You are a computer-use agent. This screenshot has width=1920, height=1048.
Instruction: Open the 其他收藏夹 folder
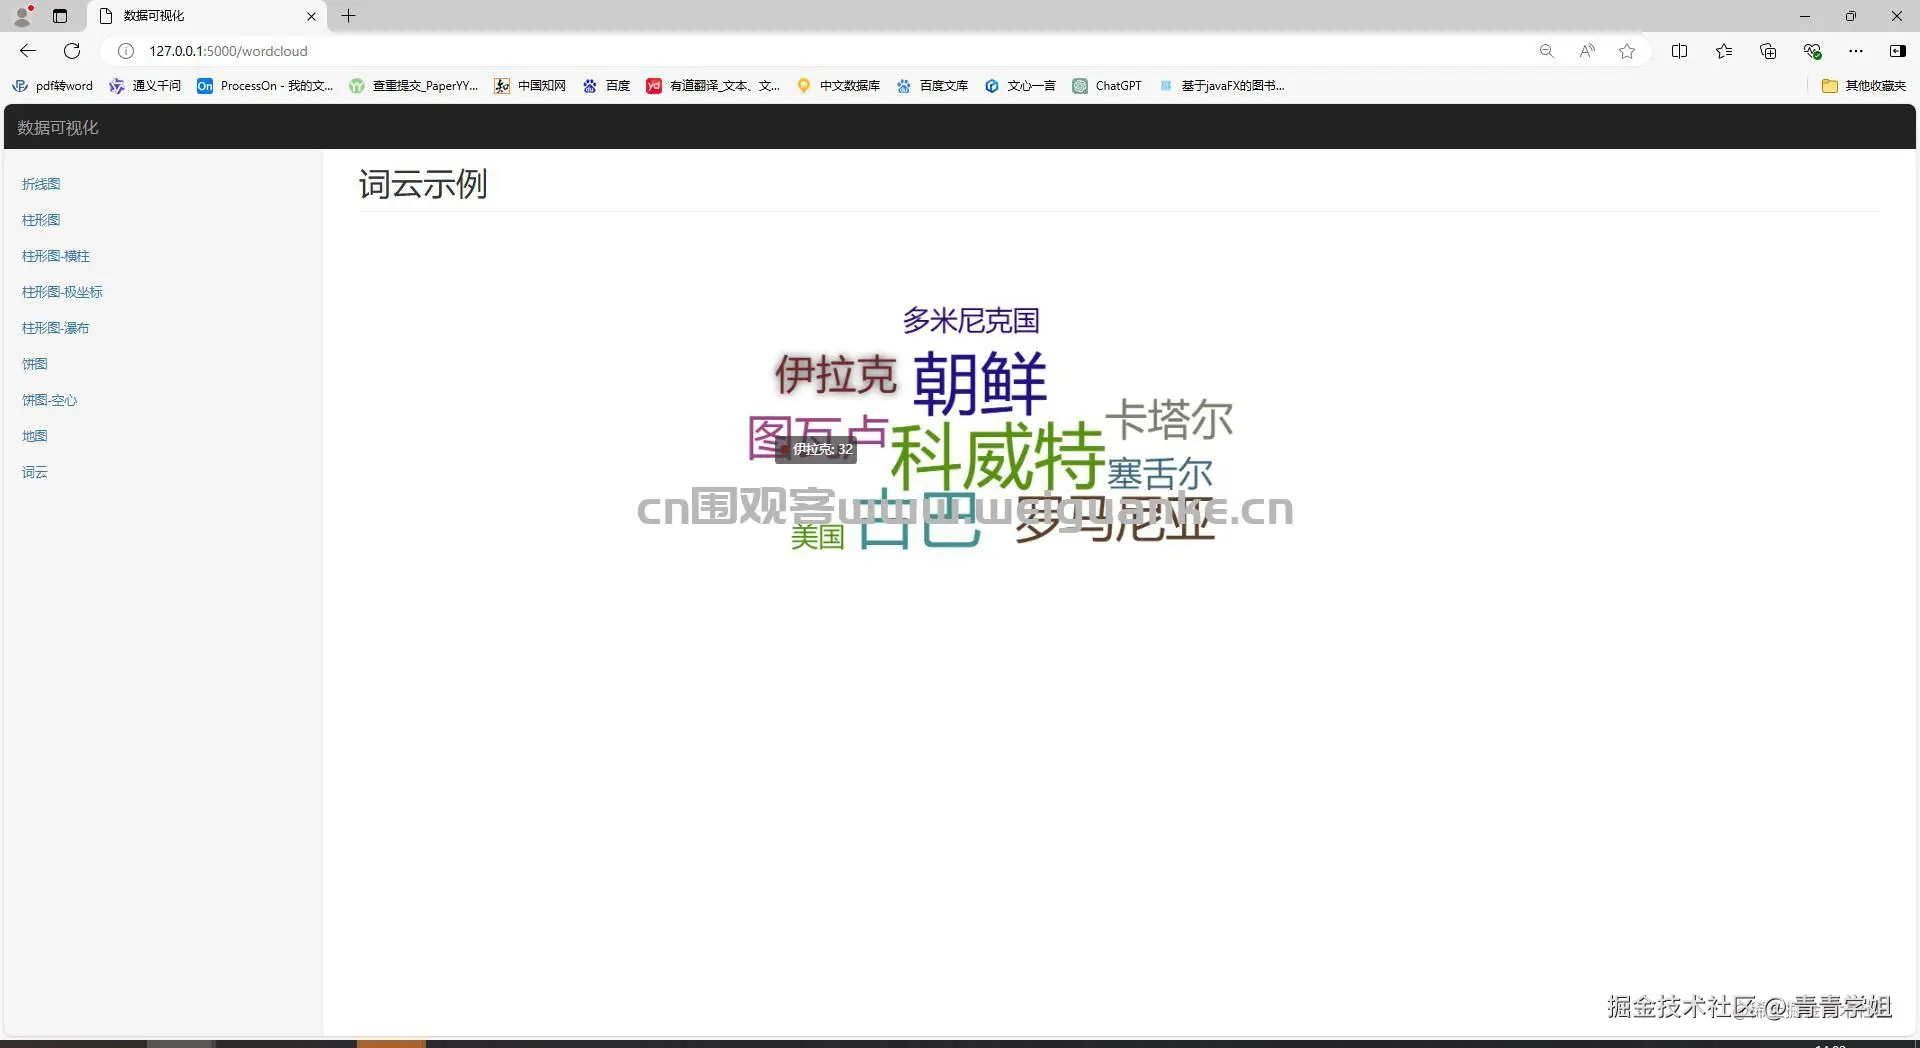tap(1864, 86)
